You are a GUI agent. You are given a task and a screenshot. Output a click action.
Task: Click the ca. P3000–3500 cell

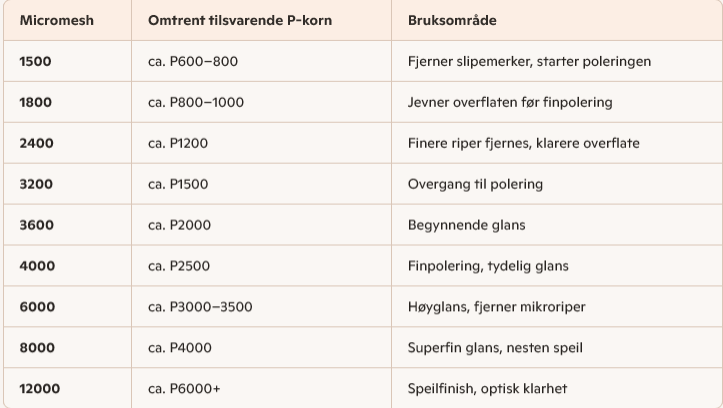(200, 307)
